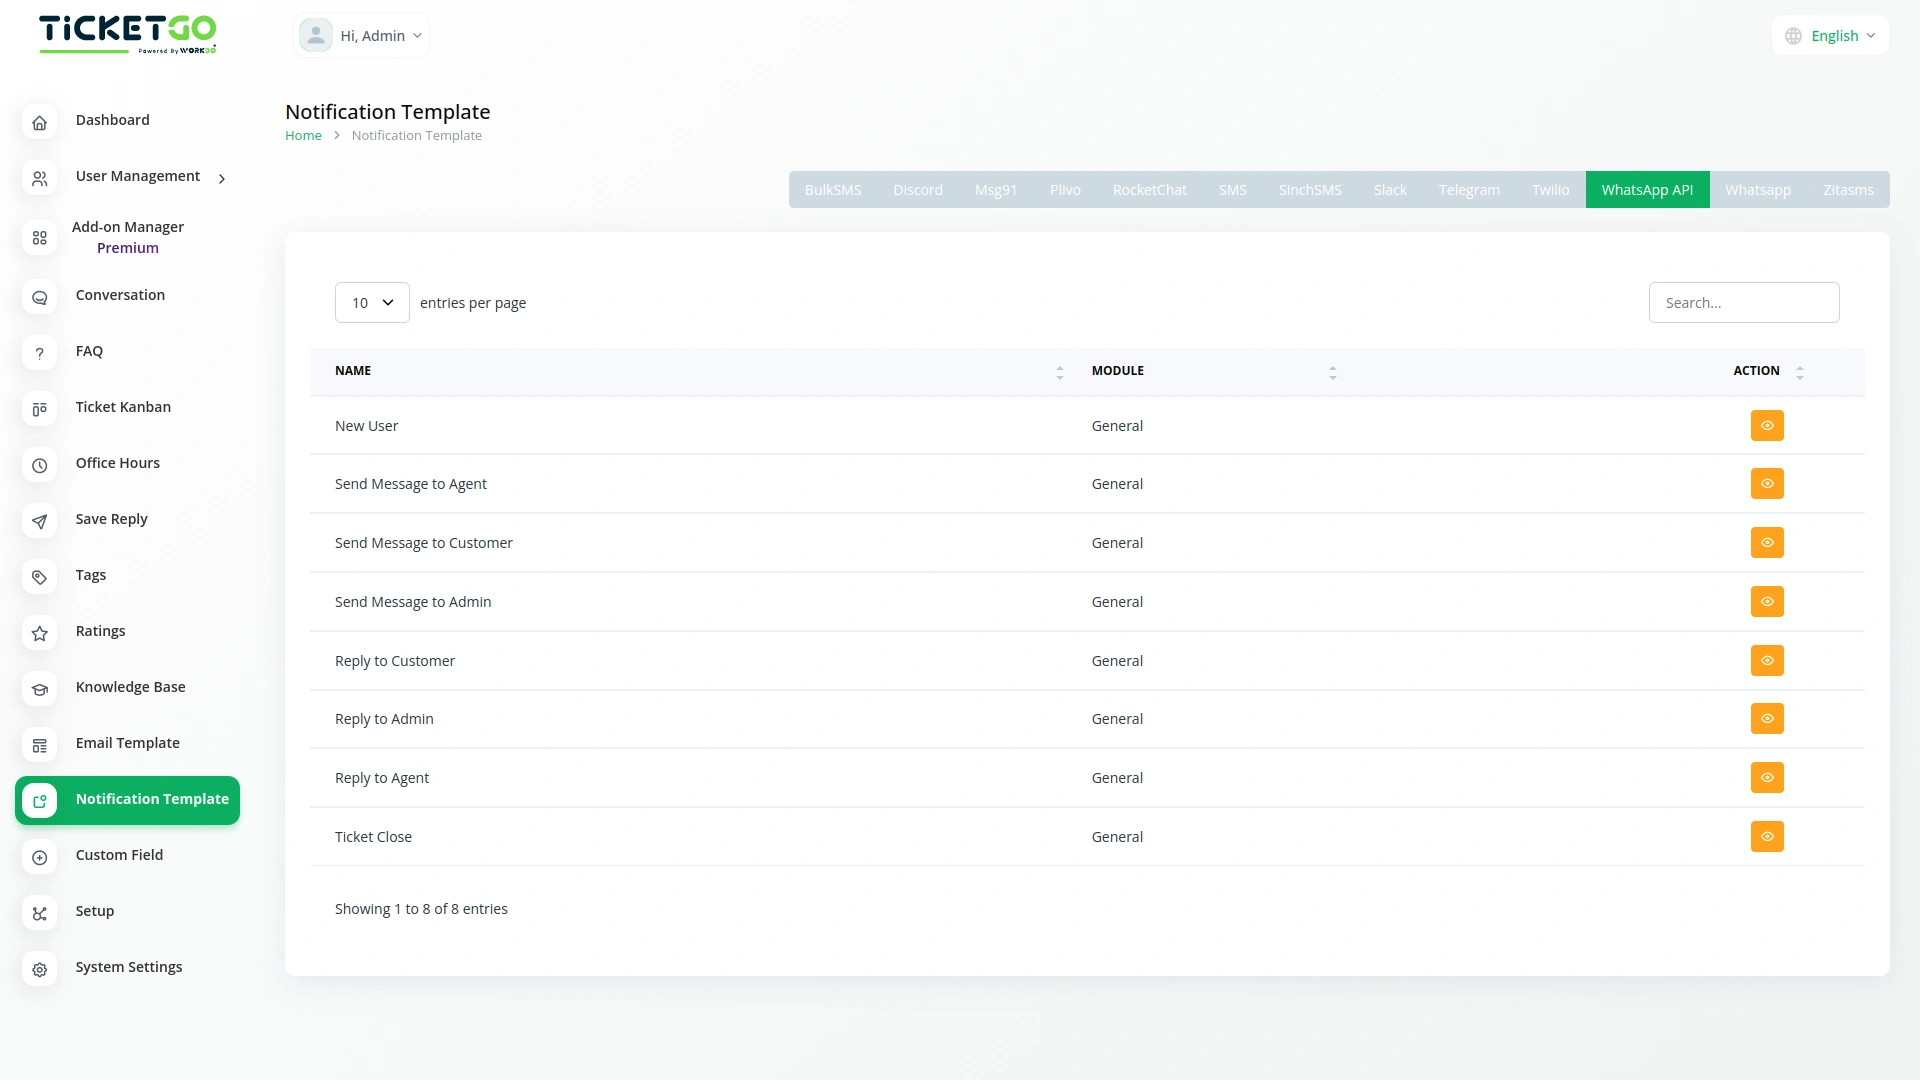
Task: Switch to the Slack tab
Action: pos(1389,190)
